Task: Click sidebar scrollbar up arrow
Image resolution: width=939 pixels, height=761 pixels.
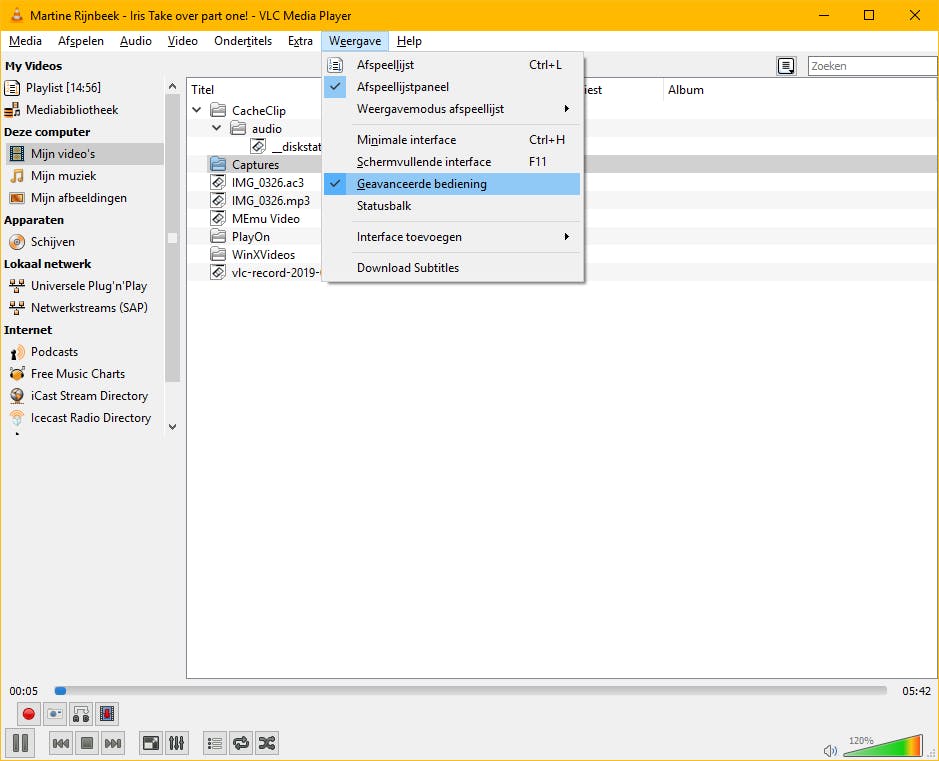Action: point(172,87)
